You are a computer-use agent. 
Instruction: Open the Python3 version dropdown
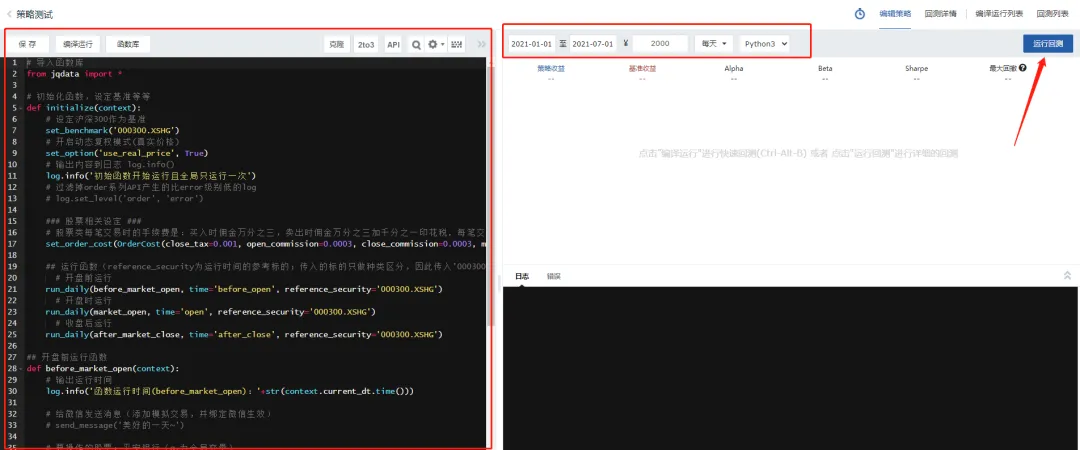(765, 43)
